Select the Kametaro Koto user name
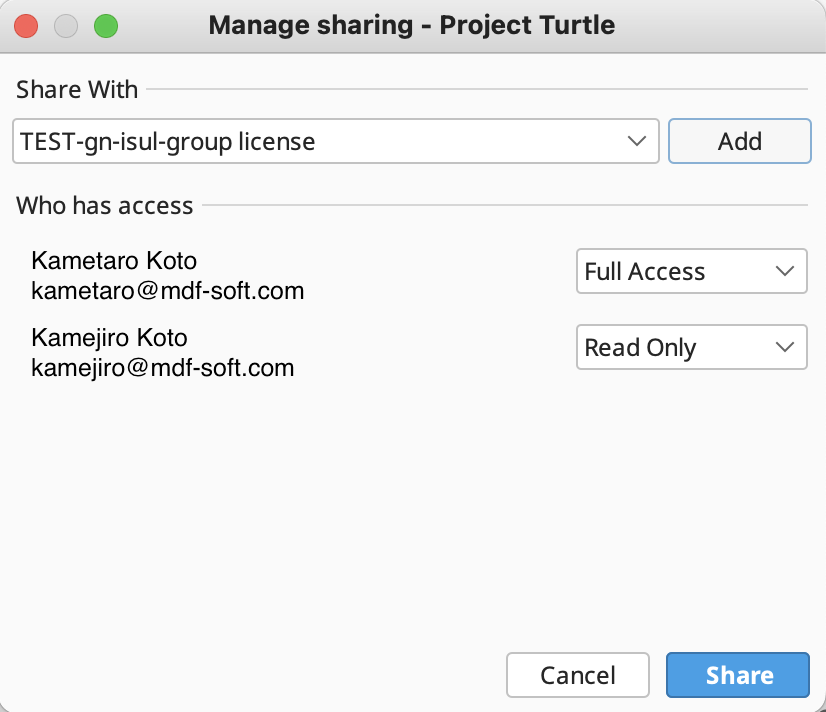826x712 pixels. [114, 261]
